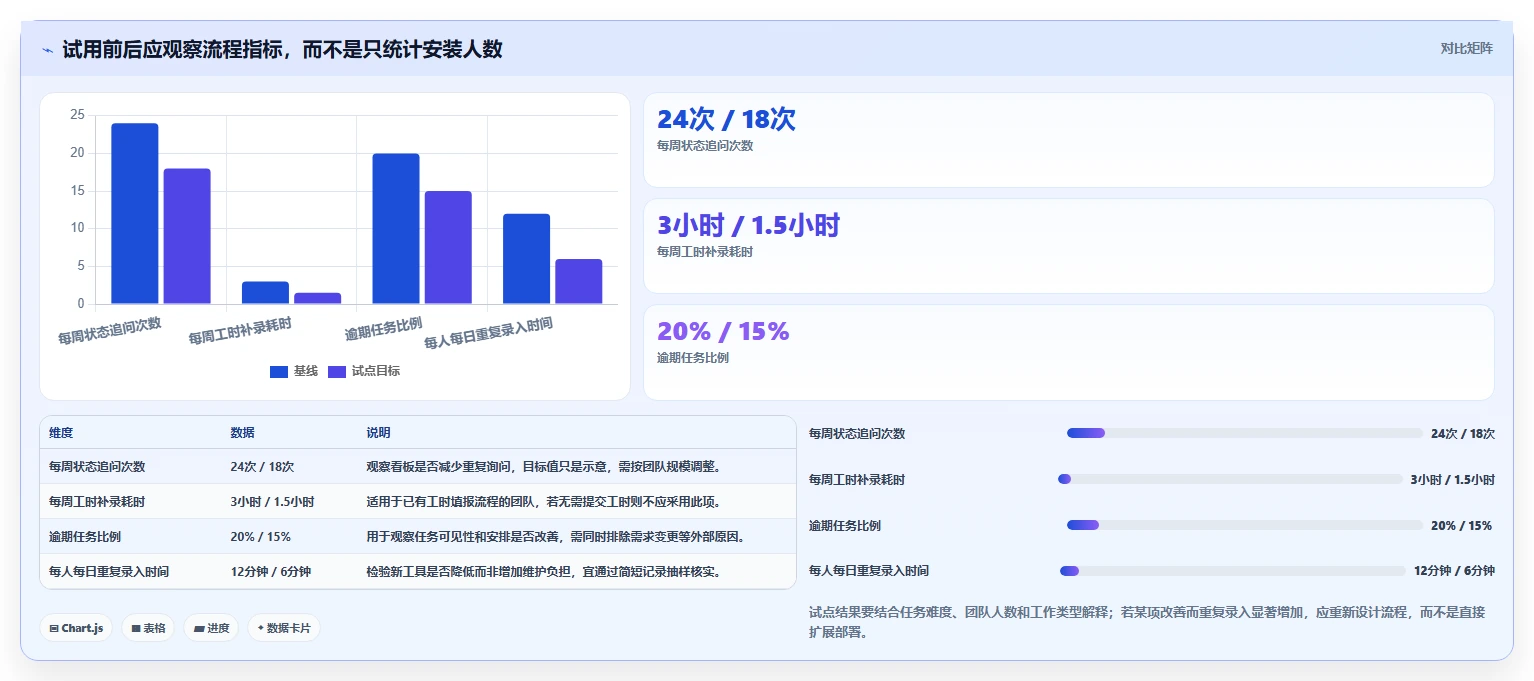Click table cell 每周工时补录耗时 in 维度 column
Image resolution: width=1534 pixels, height=681 pixels.
tap(97, 501)
